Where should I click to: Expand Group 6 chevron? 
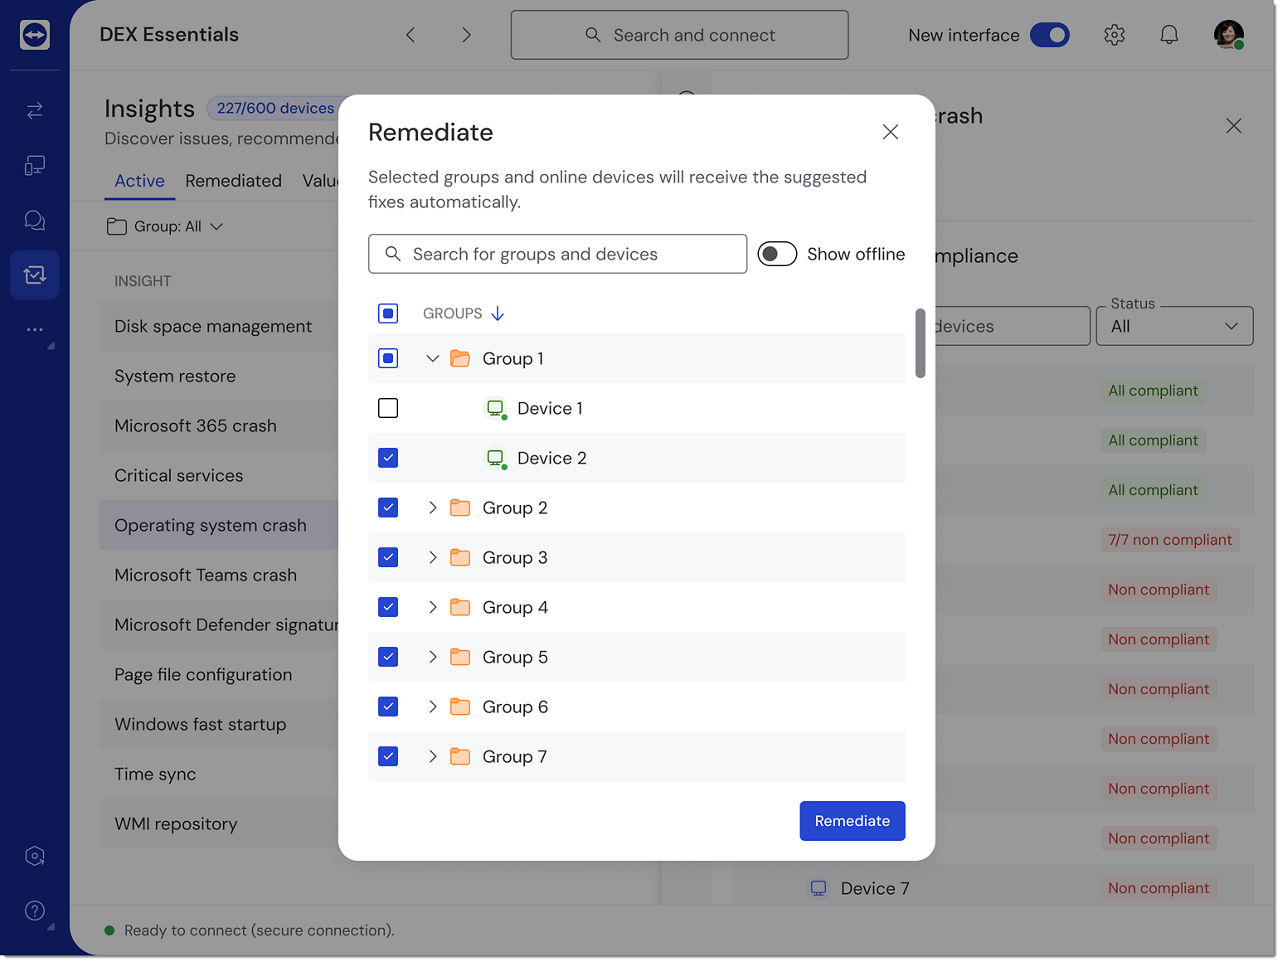pyautogui.click(x=432, y=707)
